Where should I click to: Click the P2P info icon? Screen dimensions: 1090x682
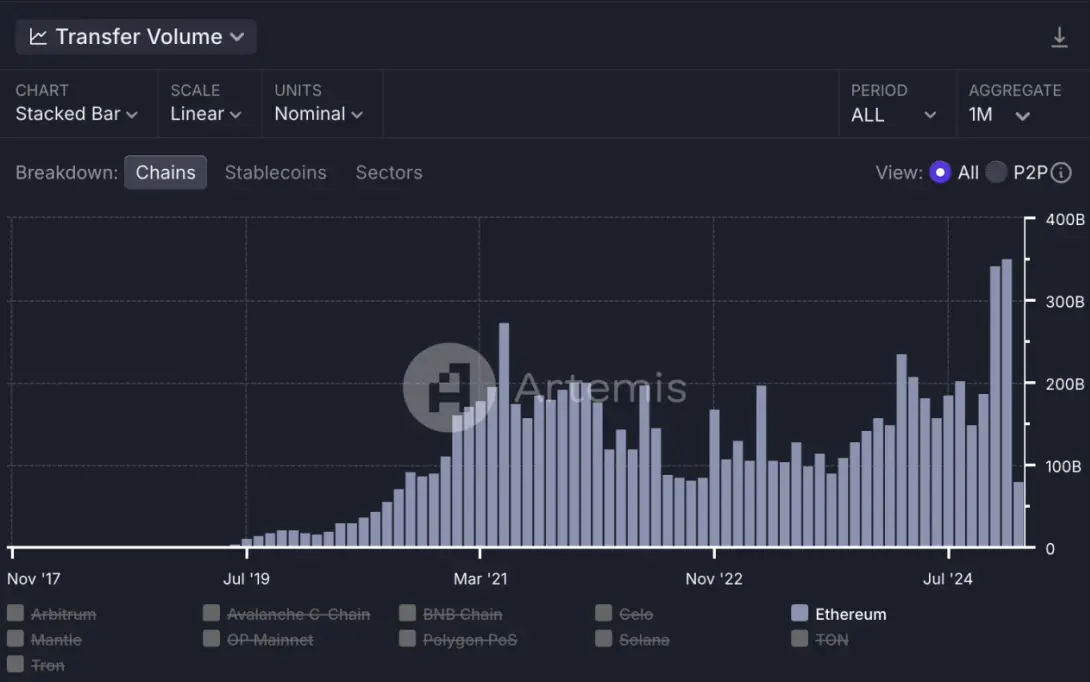click(1061, 172)
